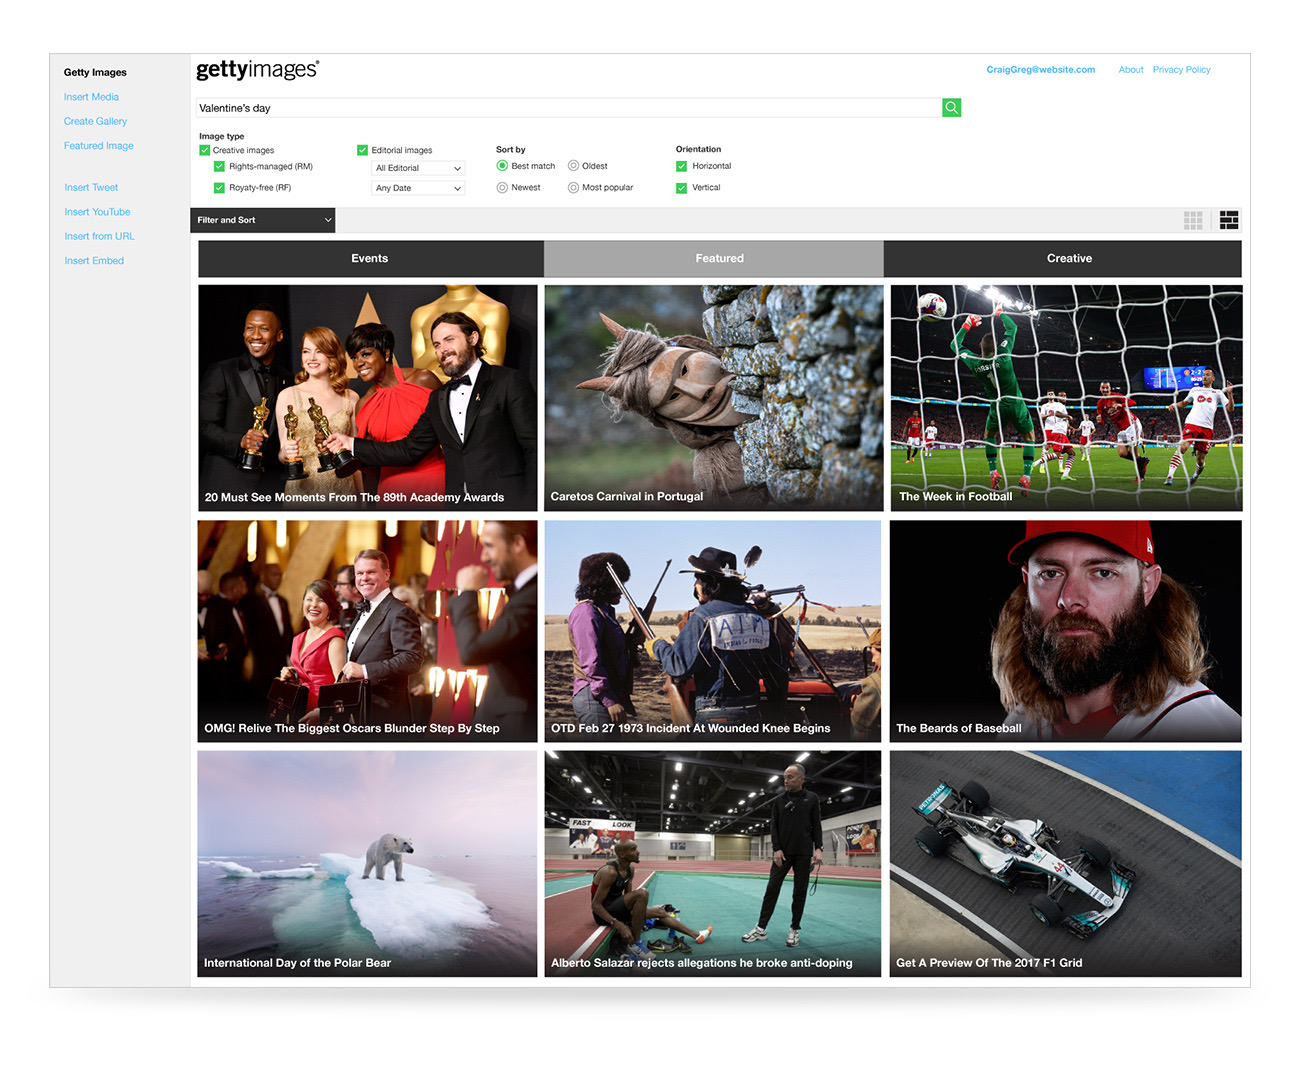Click the green search magnifier button
Screen dimensions: 1300x1081
click(951, 107)
